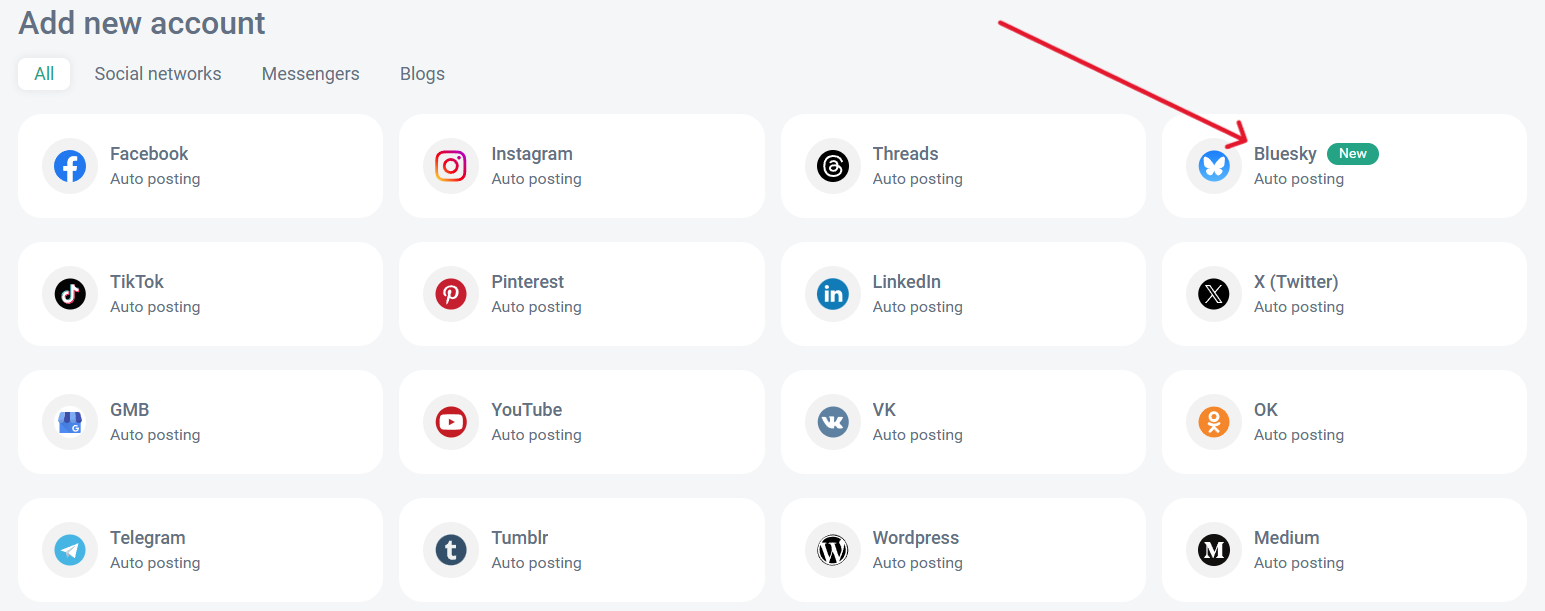This screenshot has width=1545, height=611.
Task: Select the Telegram paper plane icon
Action: [x=70, y=550]
